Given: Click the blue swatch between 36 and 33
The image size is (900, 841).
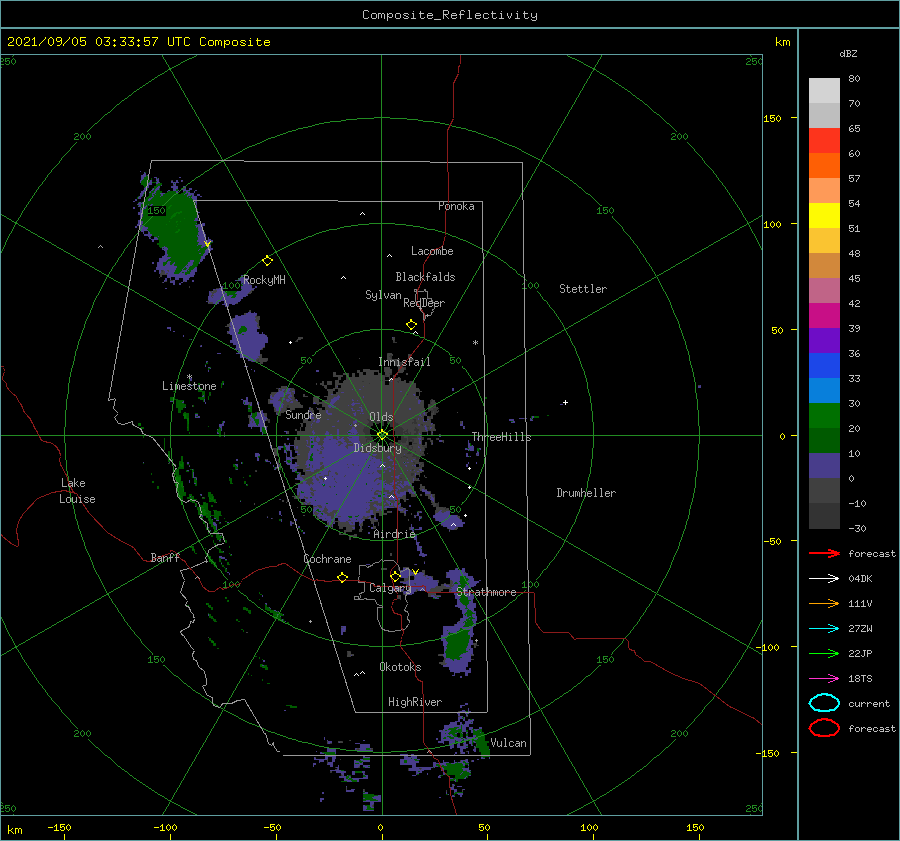Looking at the screenshot, I should (824, 365).
